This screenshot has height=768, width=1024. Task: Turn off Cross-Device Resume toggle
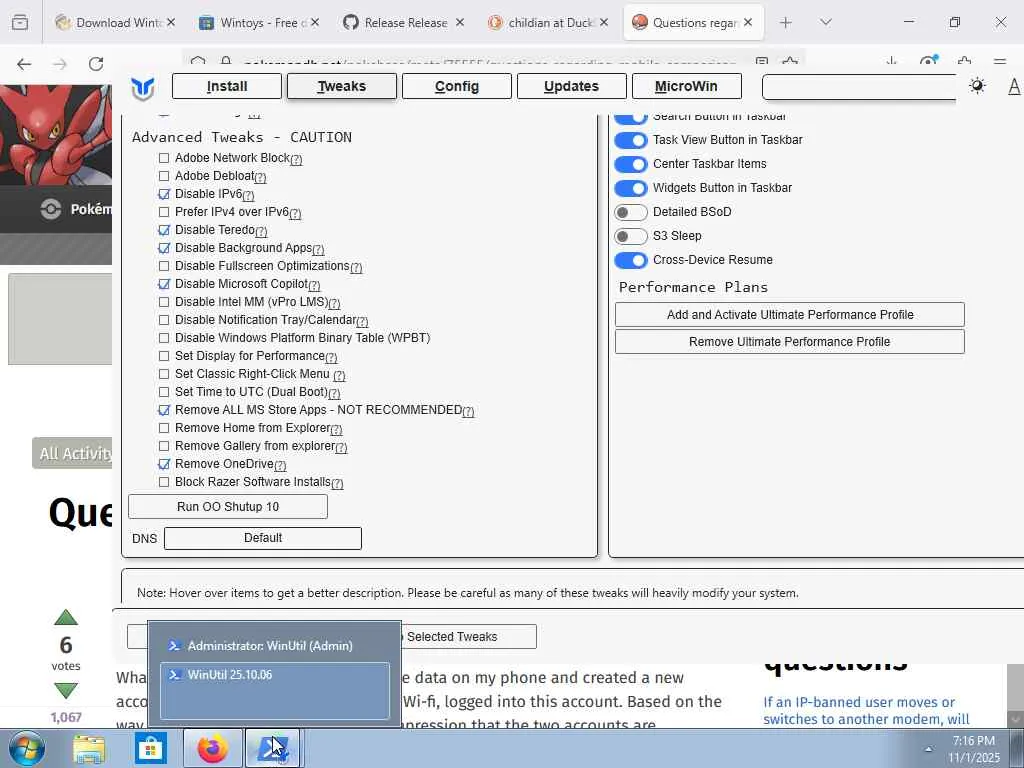631,260
